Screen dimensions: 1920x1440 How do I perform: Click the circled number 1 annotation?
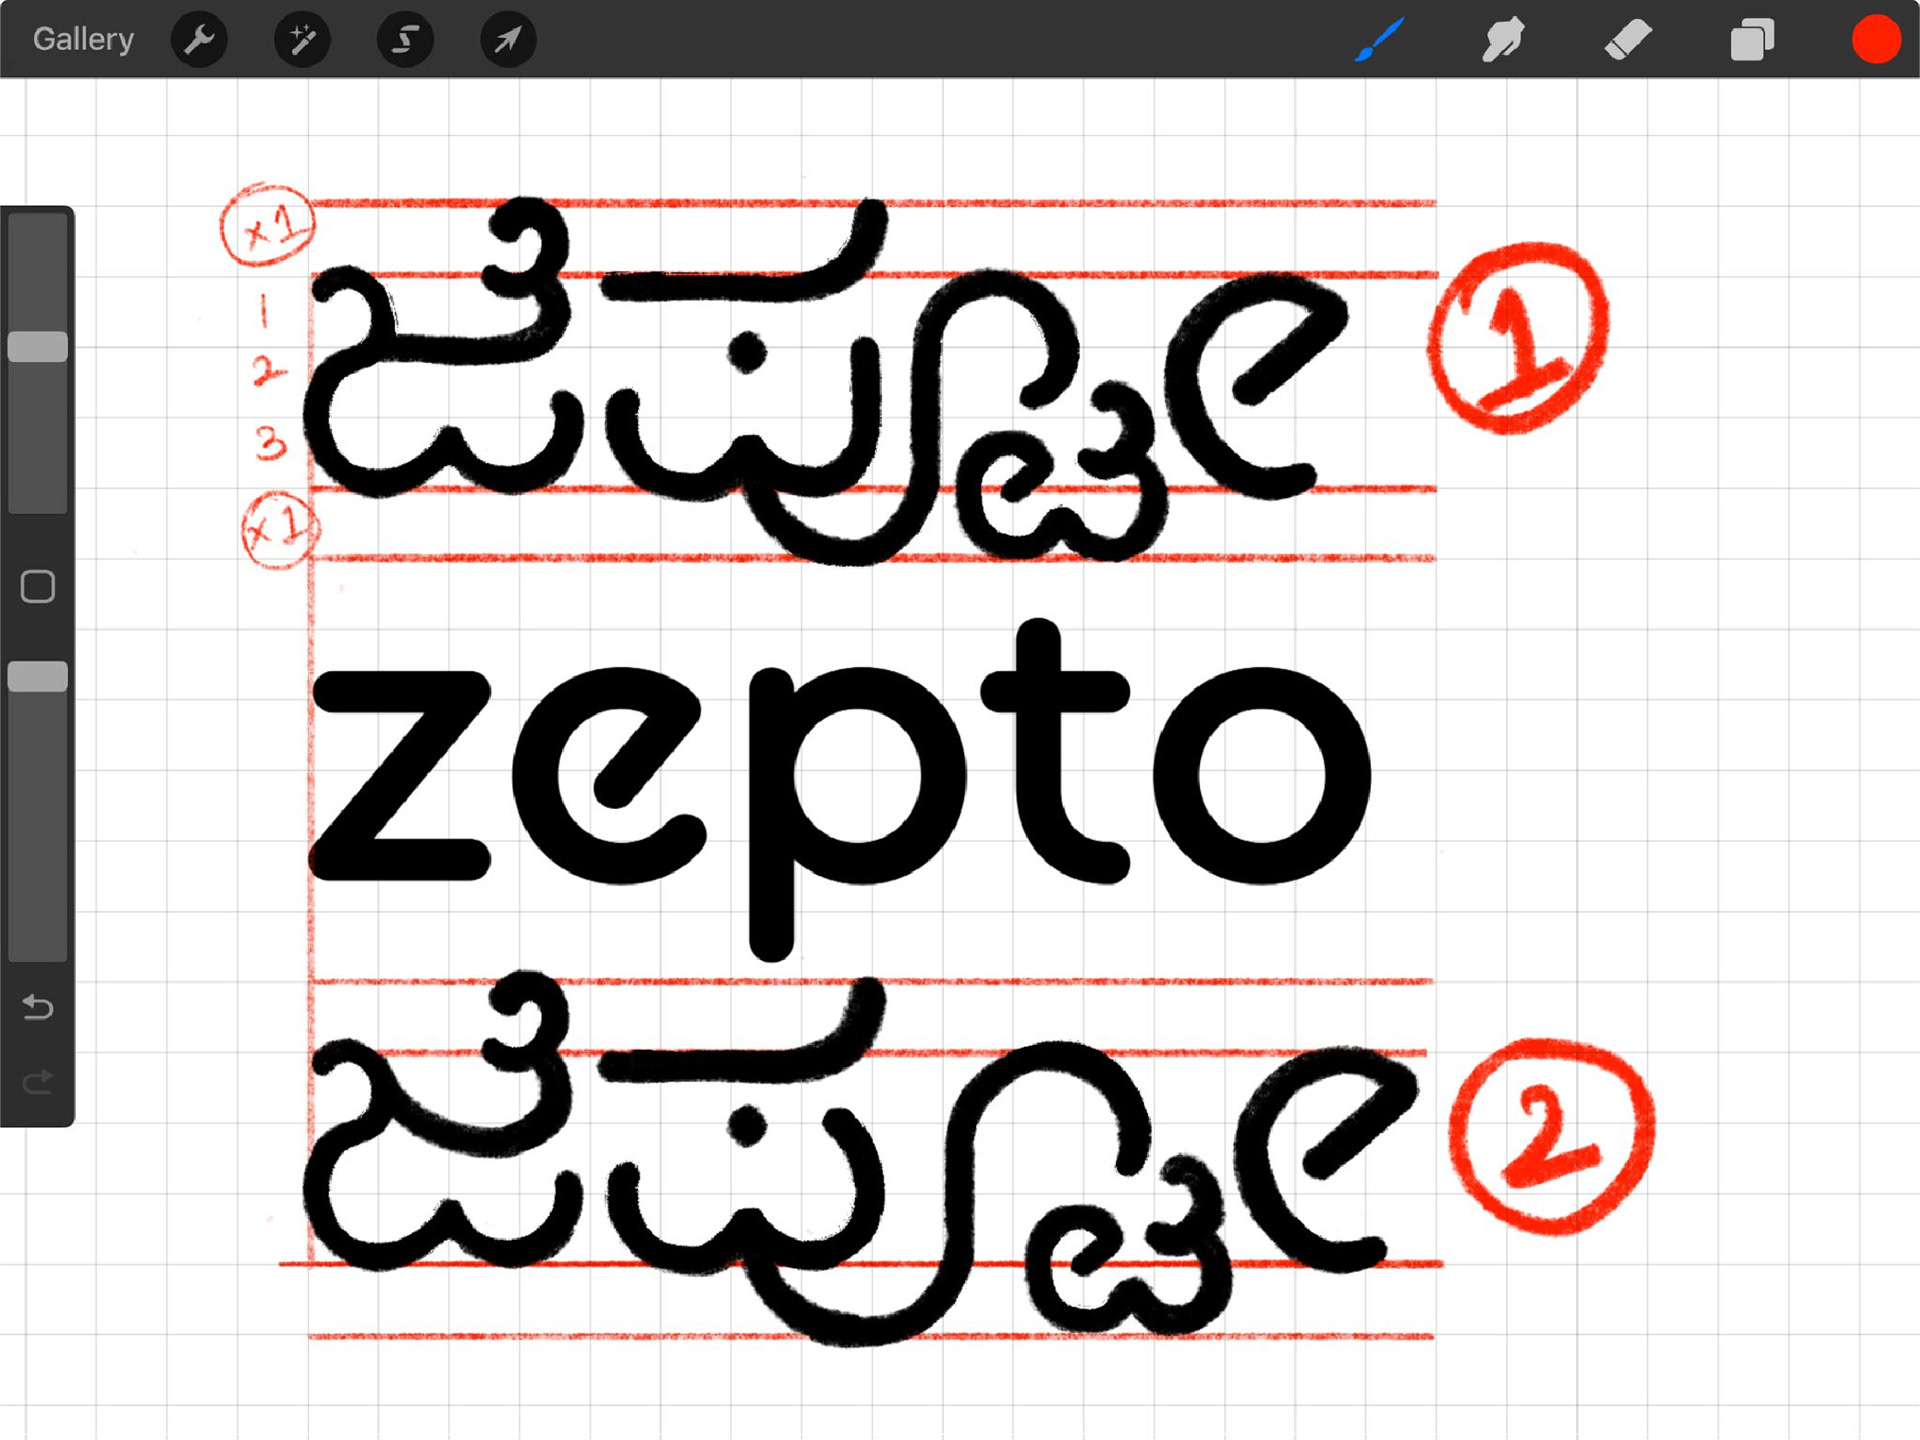(1517, 337)
